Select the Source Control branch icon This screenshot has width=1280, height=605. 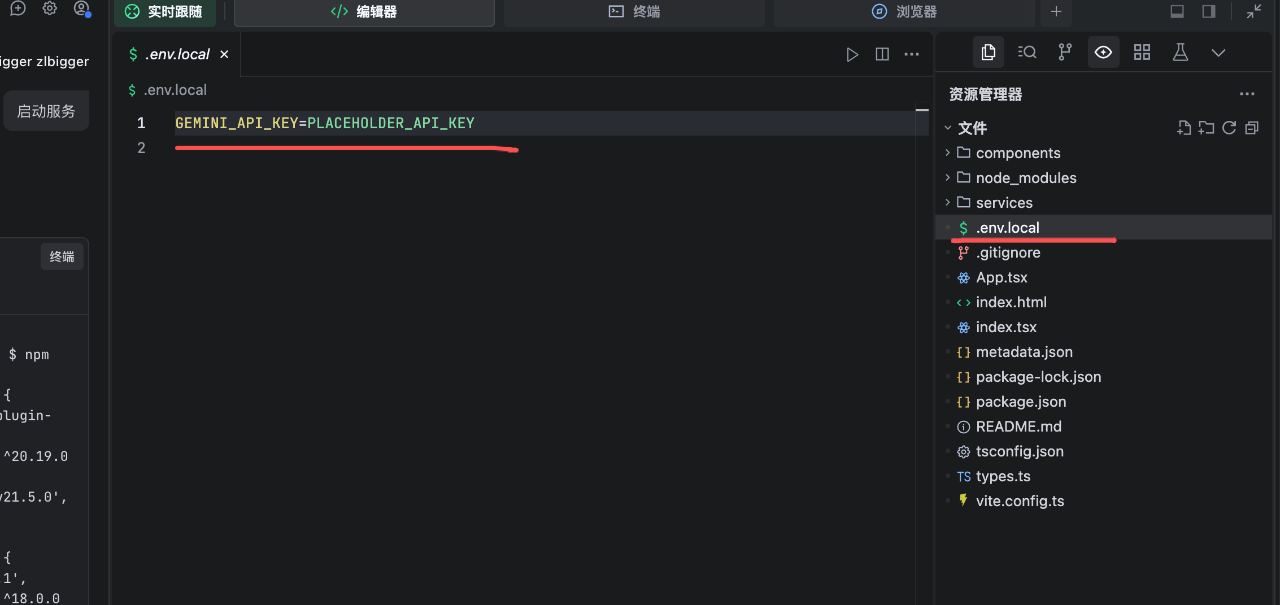[1065, 52]
